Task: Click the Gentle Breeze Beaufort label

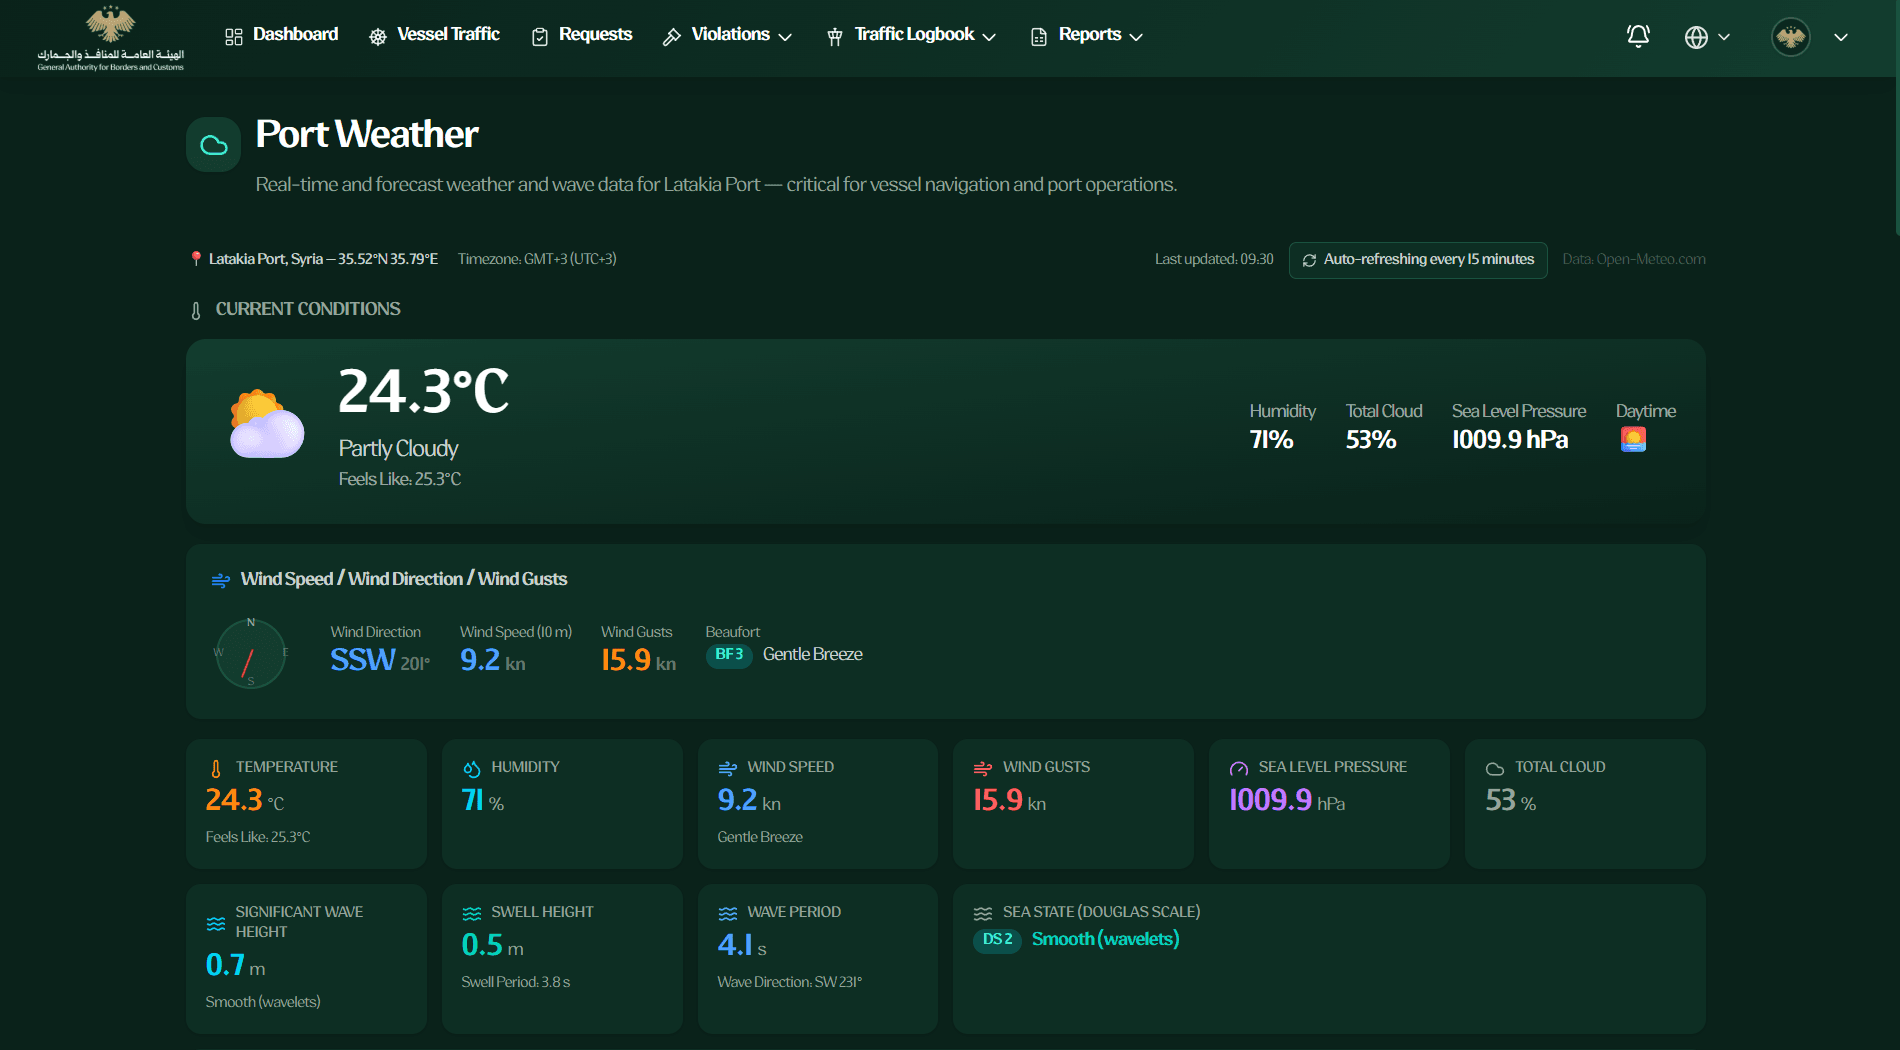Action: [812, 655]
